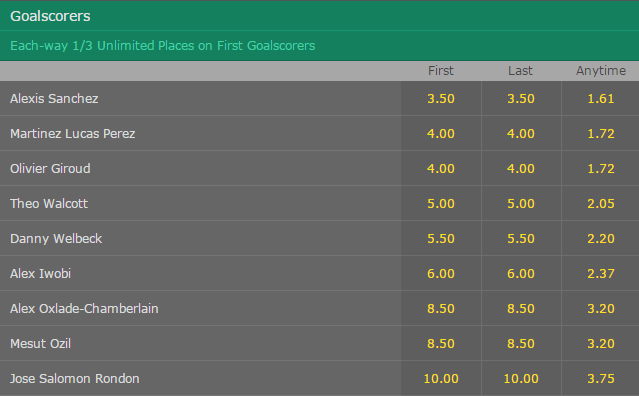
Task: Choose Danny Welbeck First goalscorer 5.50
Action: point(441,239)
